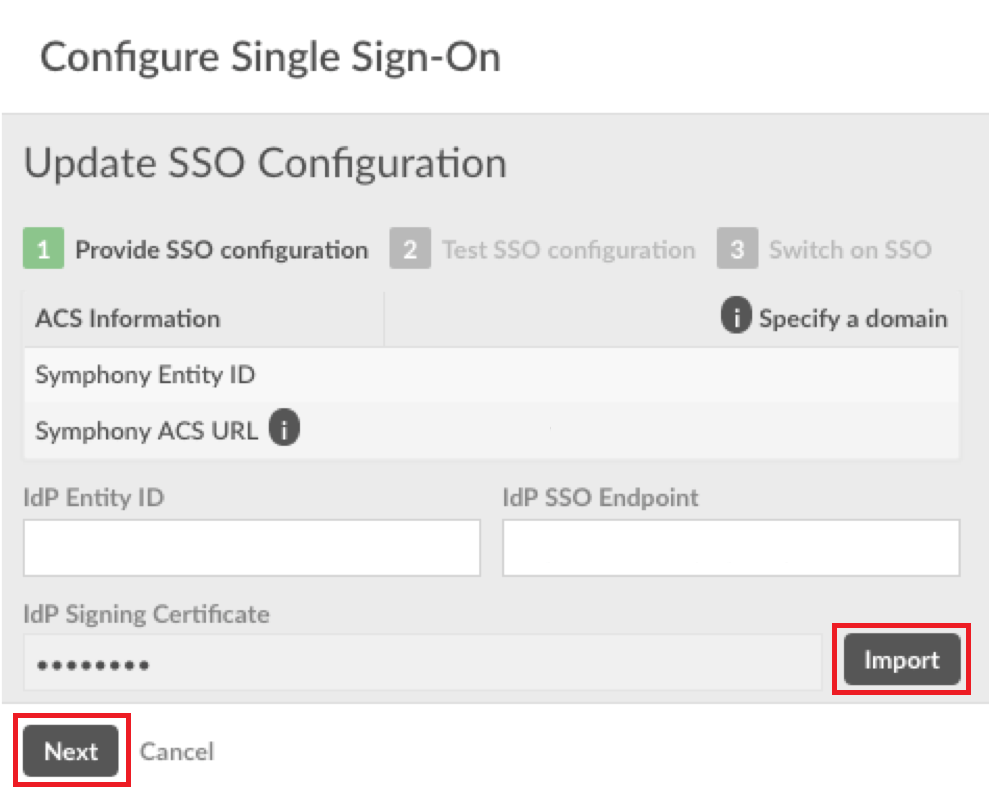
Task: Click the ACS Information header
Action: [127, 318]
